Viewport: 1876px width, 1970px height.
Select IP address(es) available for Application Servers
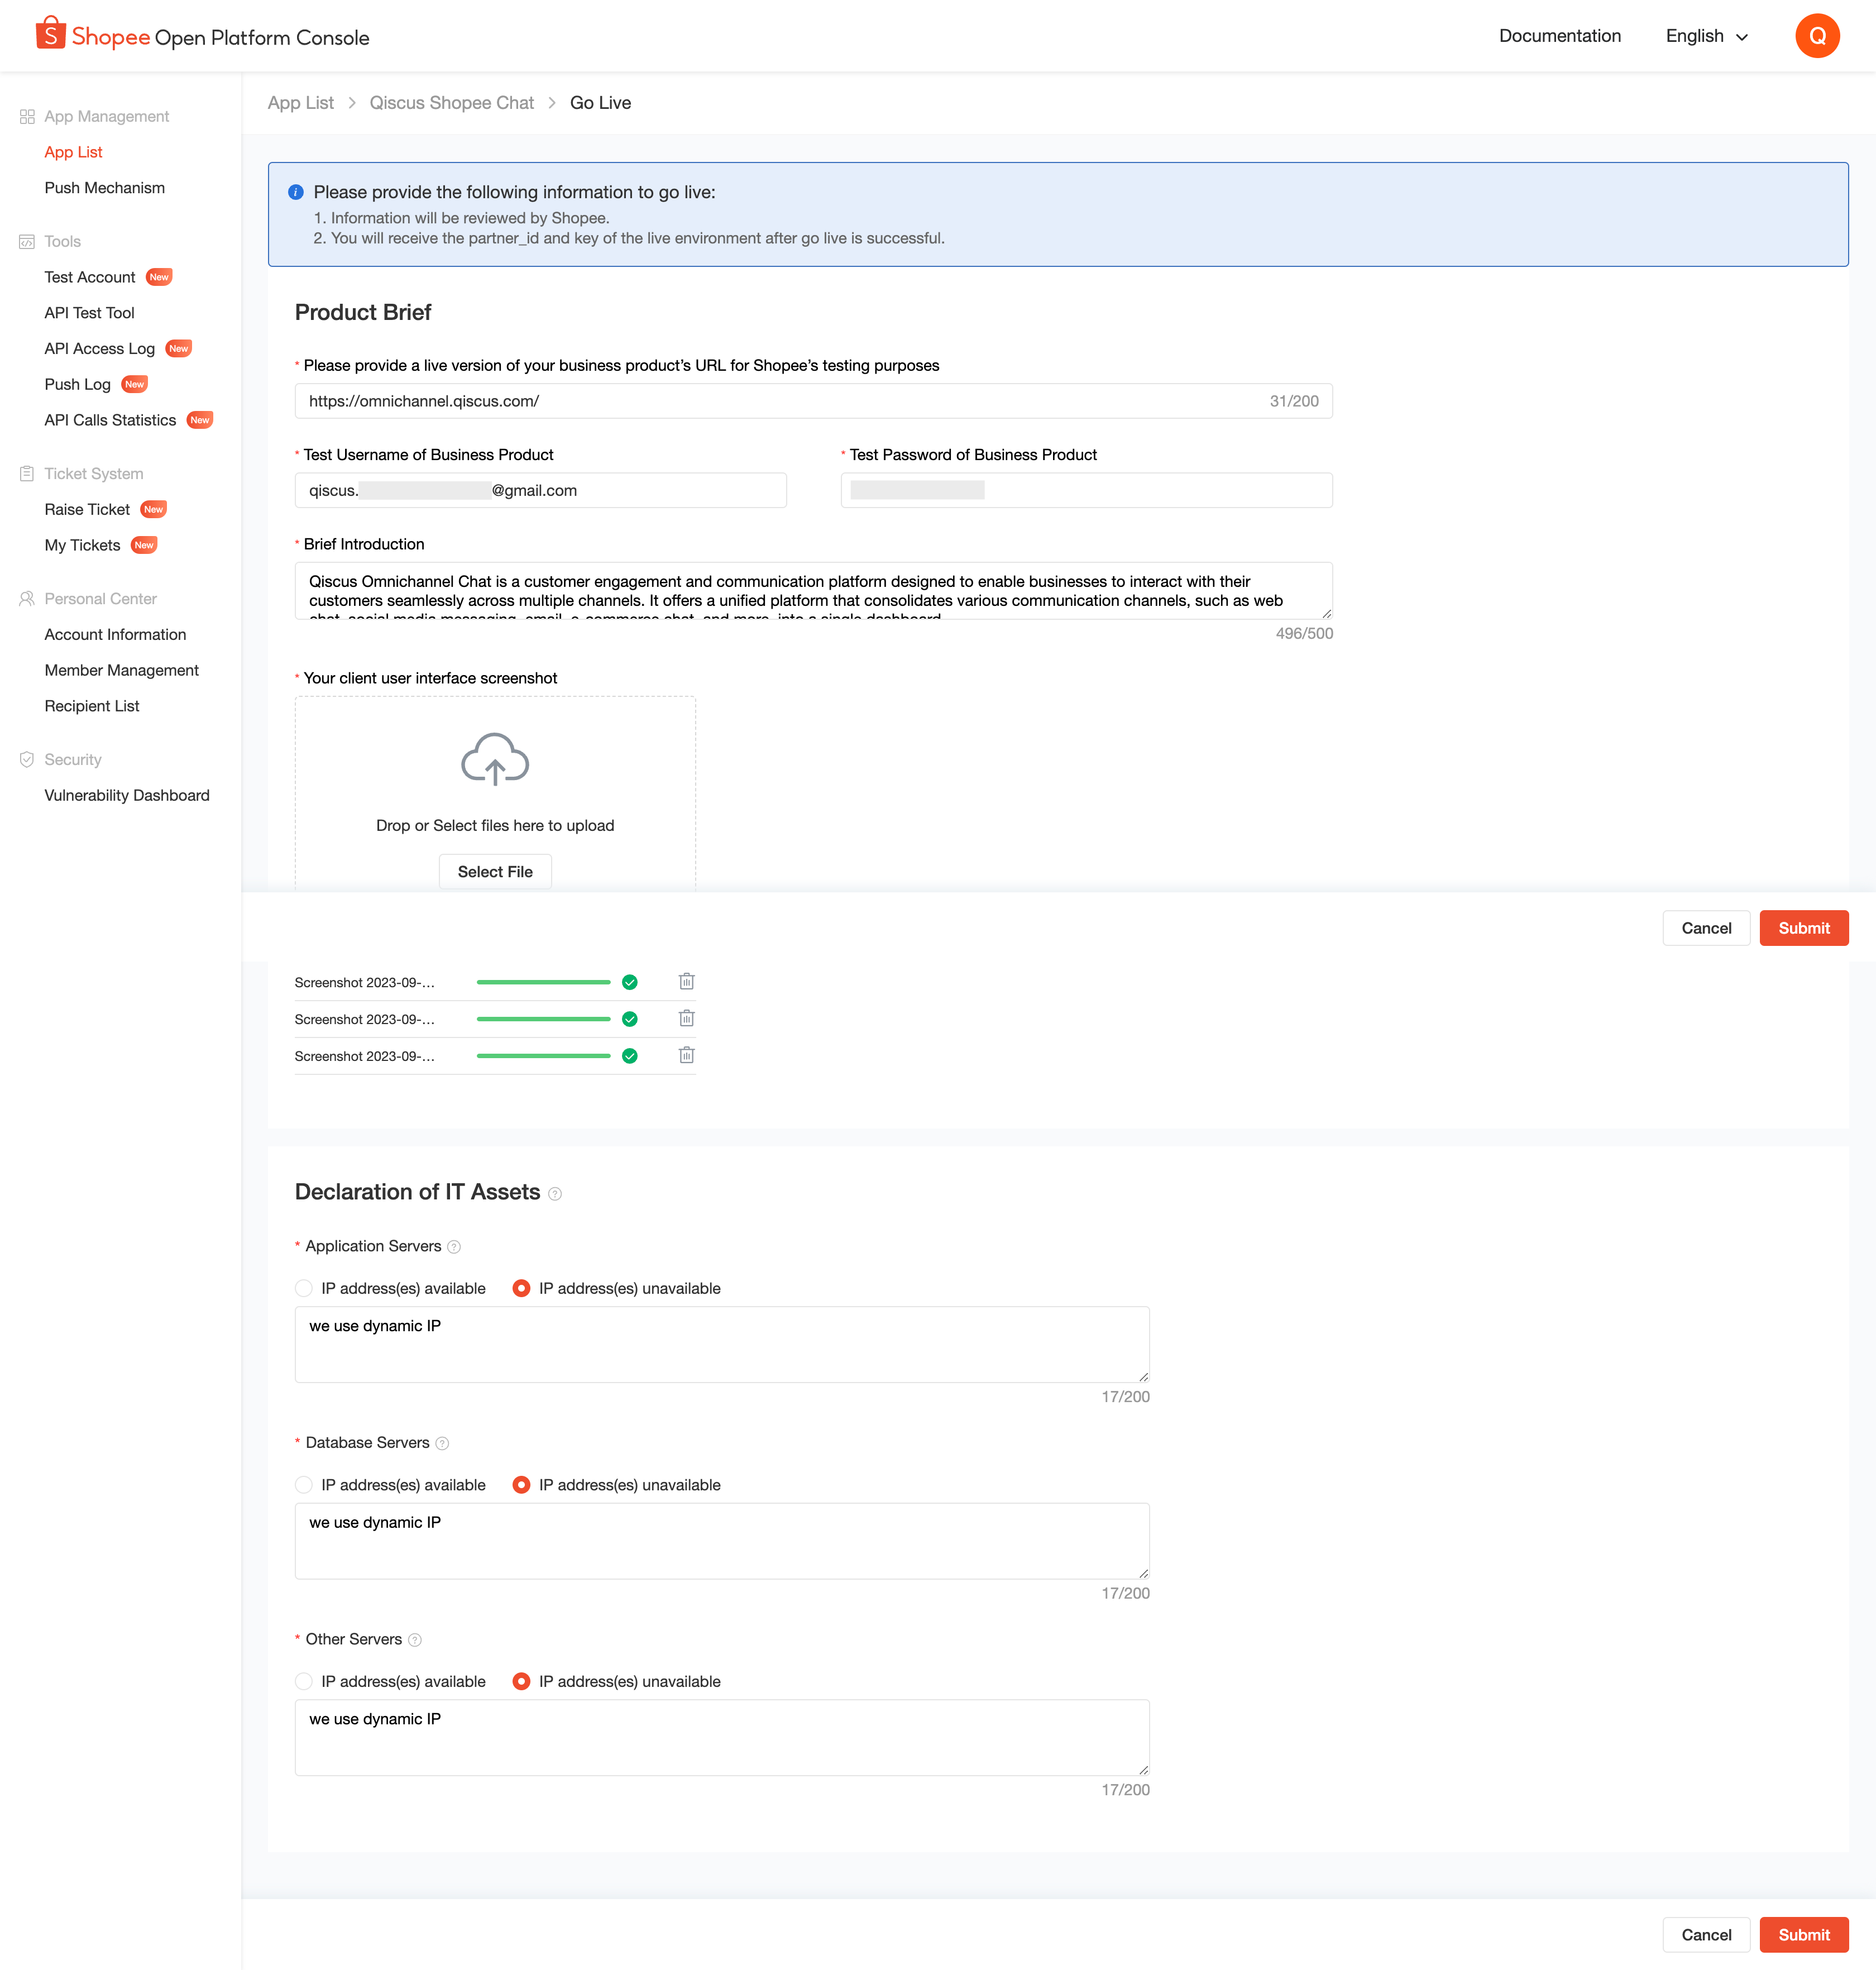tap(304, 1288)
